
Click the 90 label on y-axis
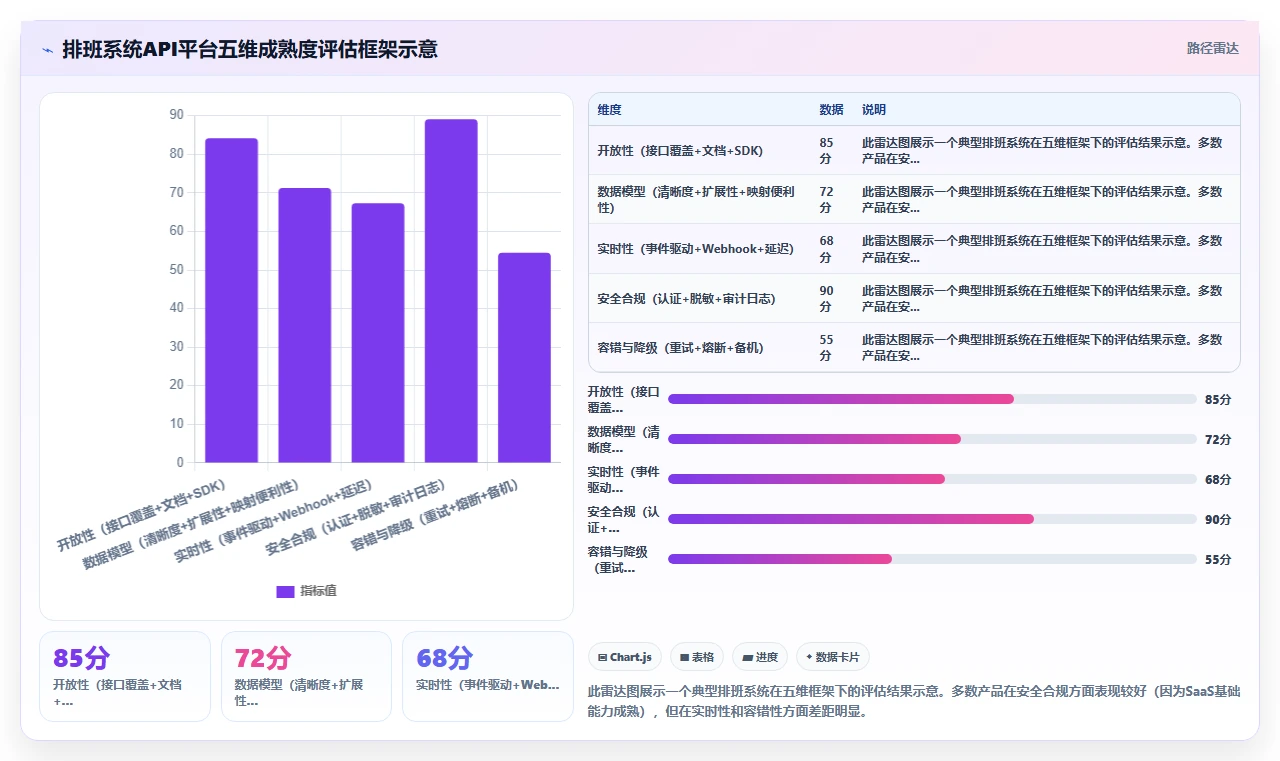click(177, 115)
